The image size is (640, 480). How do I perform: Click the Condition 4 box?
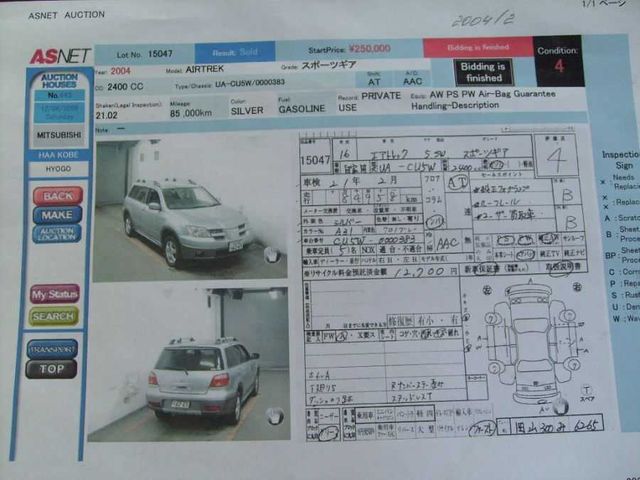coord(559,60)
